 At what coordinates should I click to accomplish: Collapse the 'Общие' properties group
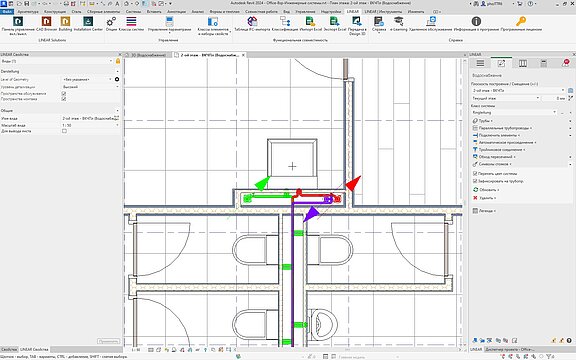(118, 111)
